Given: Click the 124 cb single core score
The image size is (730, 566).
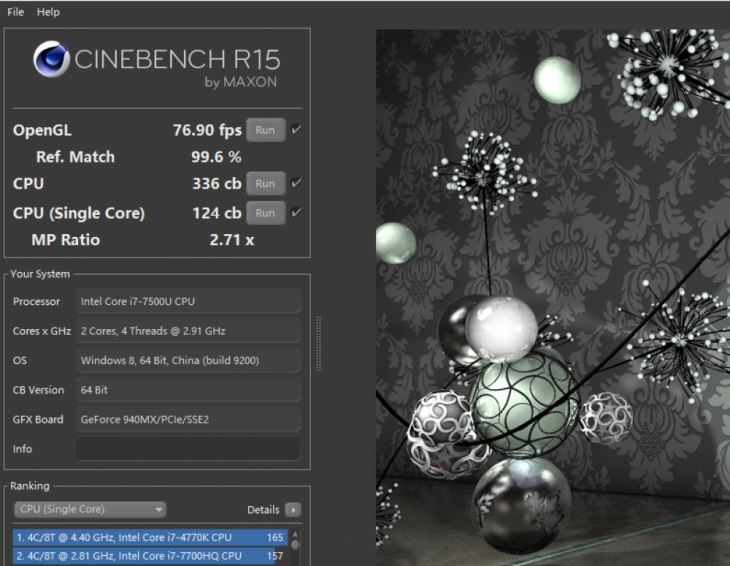Looking at the screenshot, I should (216, 213).
